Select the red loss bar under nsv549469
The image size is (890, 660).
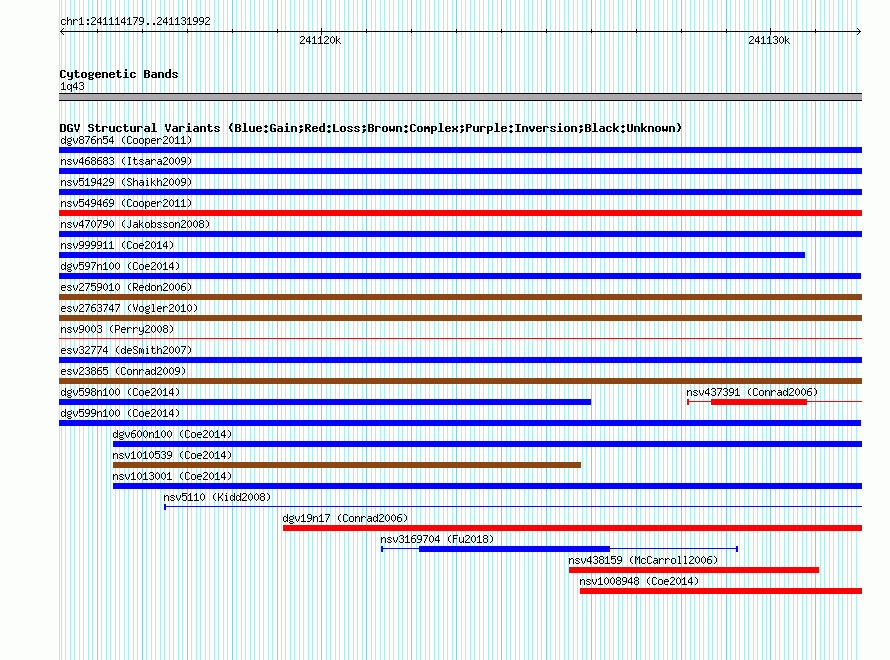460,213
